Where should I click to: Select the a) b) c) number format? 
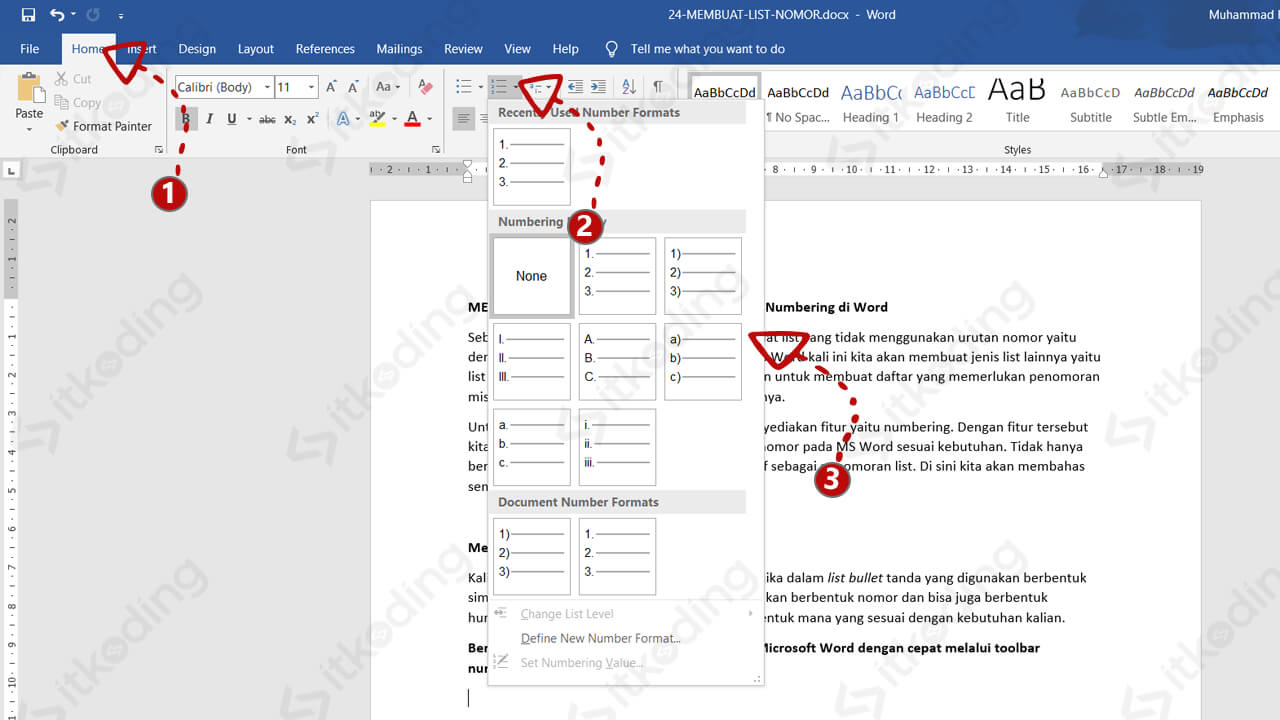click(702, 361)
